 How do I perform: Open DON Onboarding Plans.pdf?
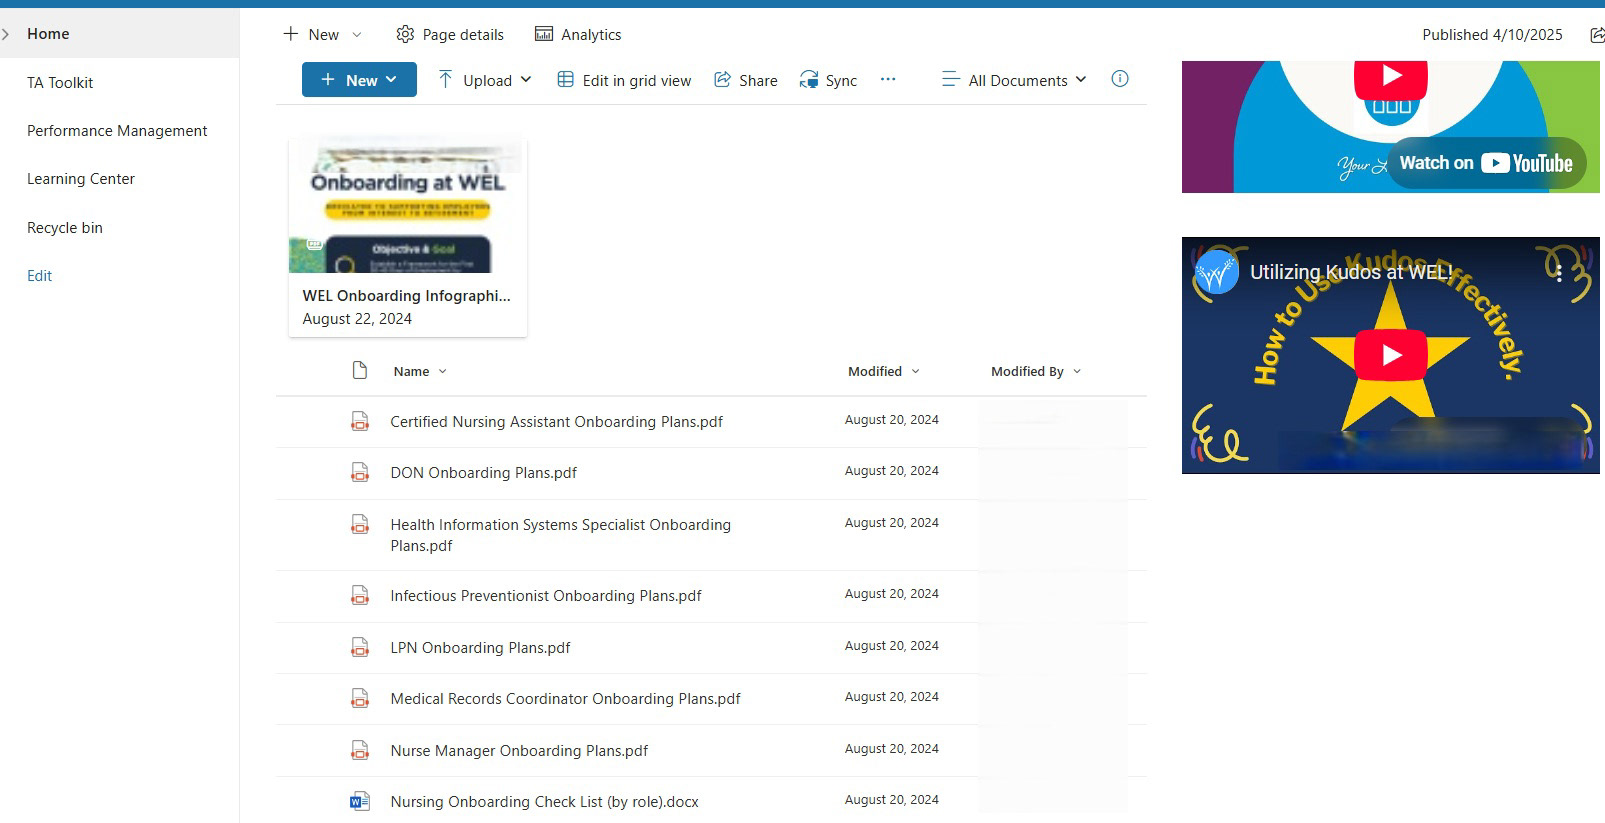coord(483,473)
